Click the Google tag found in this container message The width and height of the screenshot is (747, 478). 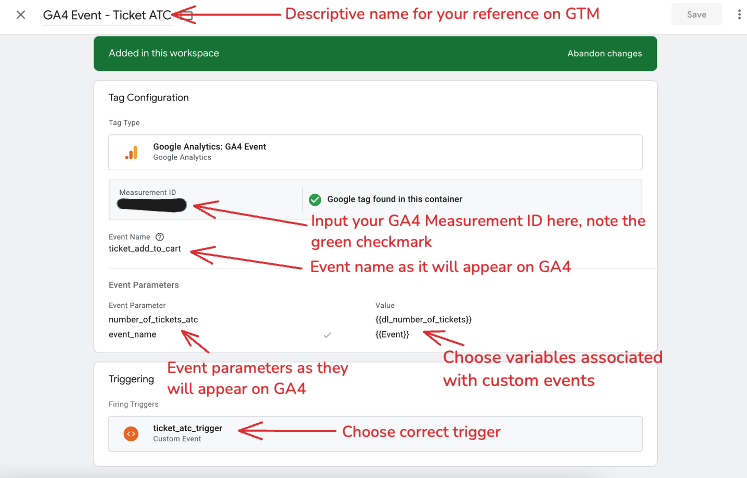point(394,199)
